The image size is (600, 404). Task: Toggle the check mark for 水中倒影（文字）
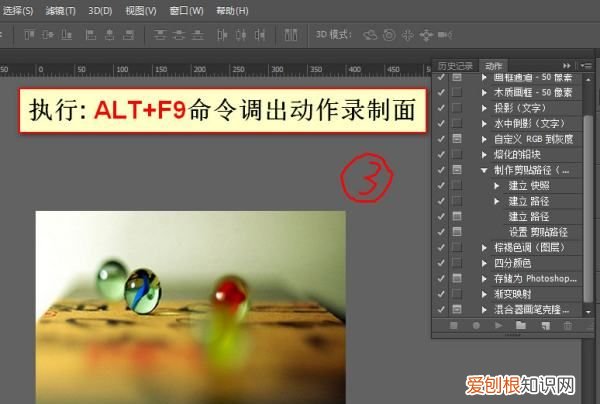[x=441, y=123]
